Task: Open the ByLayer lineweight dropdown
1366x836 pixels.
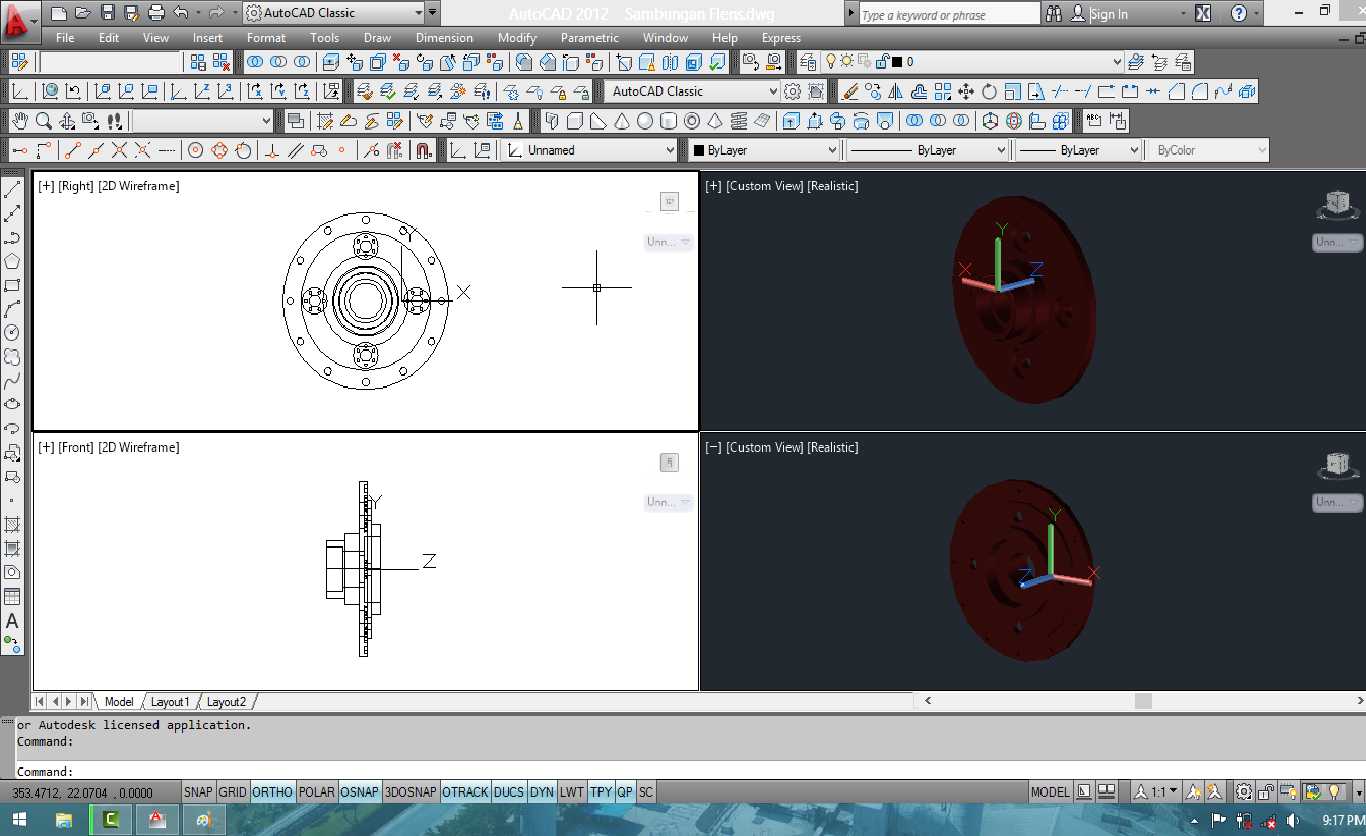Action: [1078, 150]
